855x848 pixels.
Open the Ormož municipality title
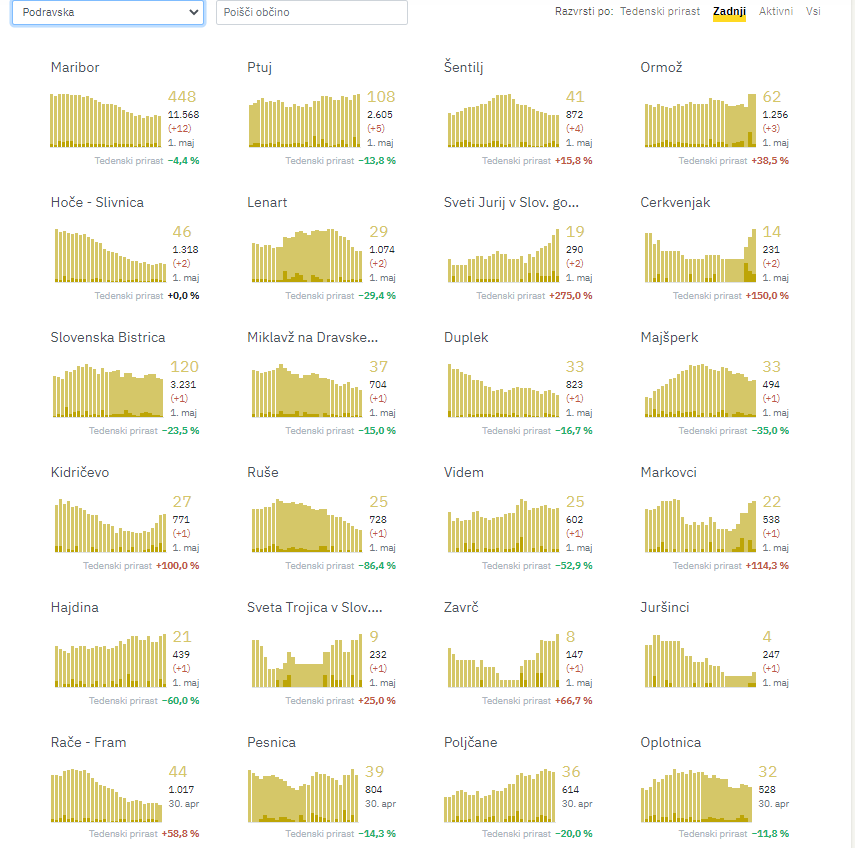click(661, 67)
